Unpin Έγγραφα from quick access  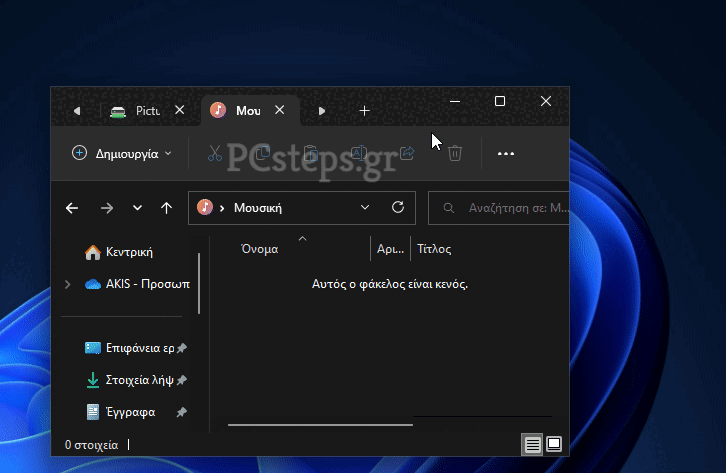pos(182,412)
